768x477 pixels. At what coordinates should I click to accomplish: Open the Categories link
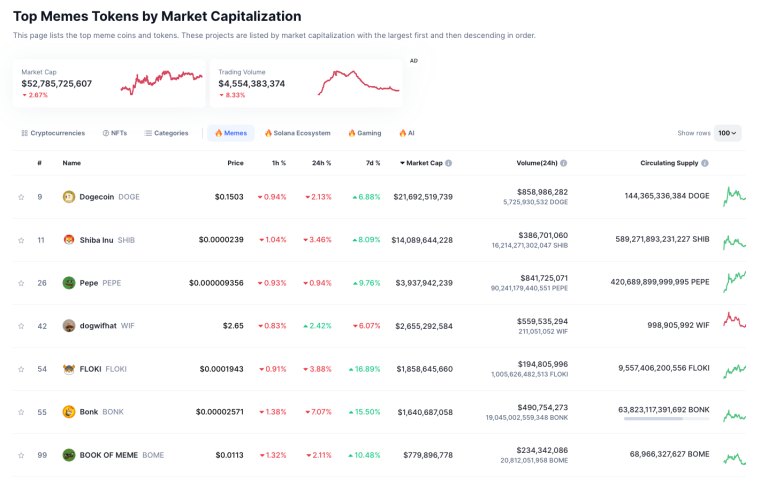[166, 133]
